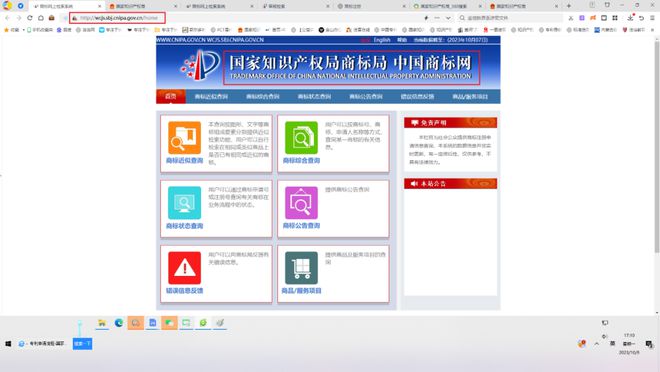Open File Explorer from the taskbar

tap(102, 323)
